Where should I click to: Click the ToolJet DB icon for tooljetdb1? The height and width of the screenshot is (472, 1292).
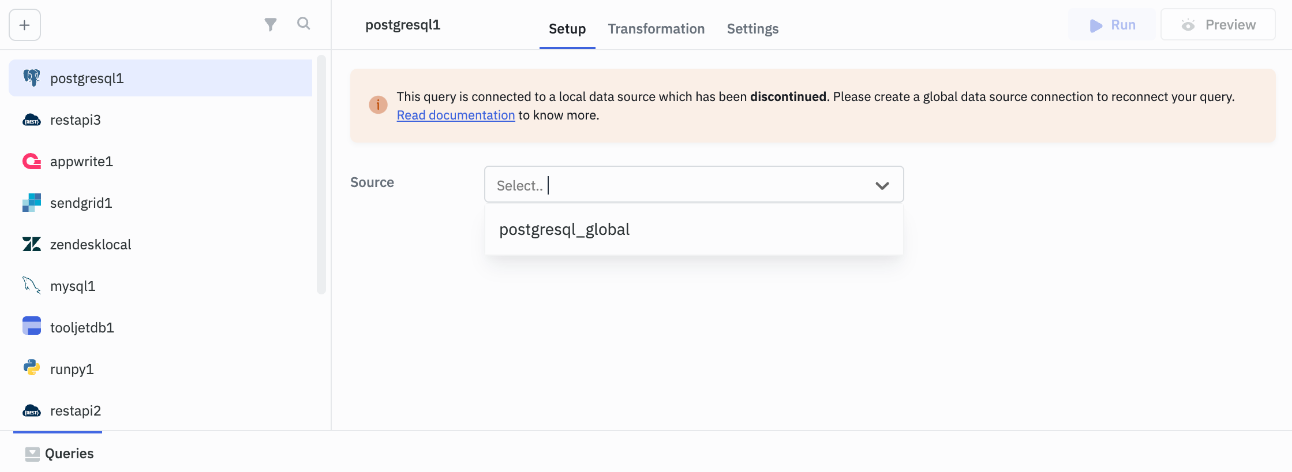point(31,327)
